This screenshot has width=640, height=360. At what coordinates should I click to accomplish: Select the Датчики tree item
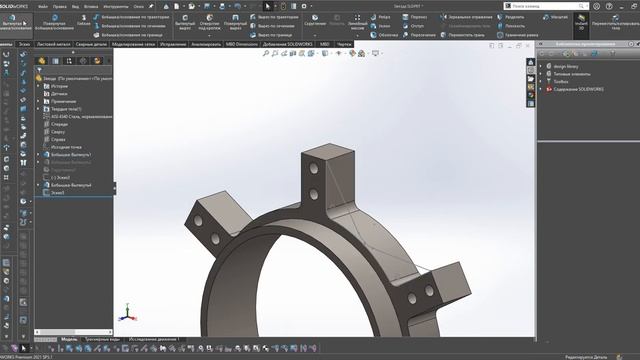pyautogui.click(x=59, y=94)
